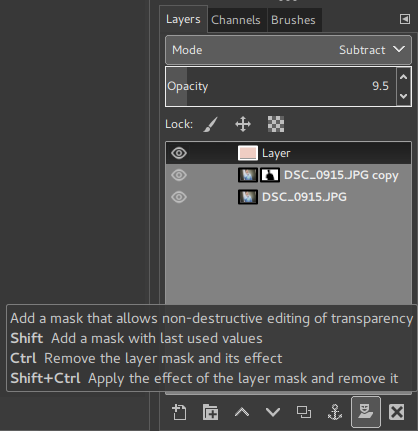Toggle the lock pixels paintbrush icon
The width and height of the screenshot is (418, 431).
(211, 124)
